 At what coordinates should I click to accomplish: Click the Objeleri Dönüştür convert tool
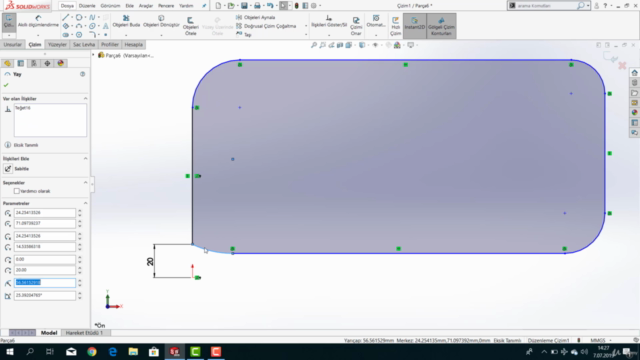pos(161,21)
